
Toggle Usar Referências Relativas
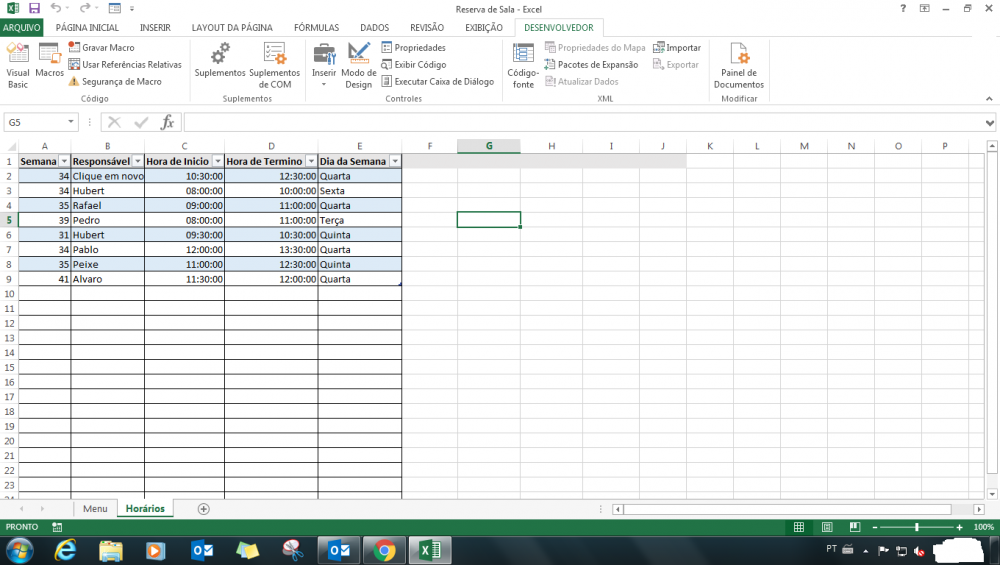[125, 65]
